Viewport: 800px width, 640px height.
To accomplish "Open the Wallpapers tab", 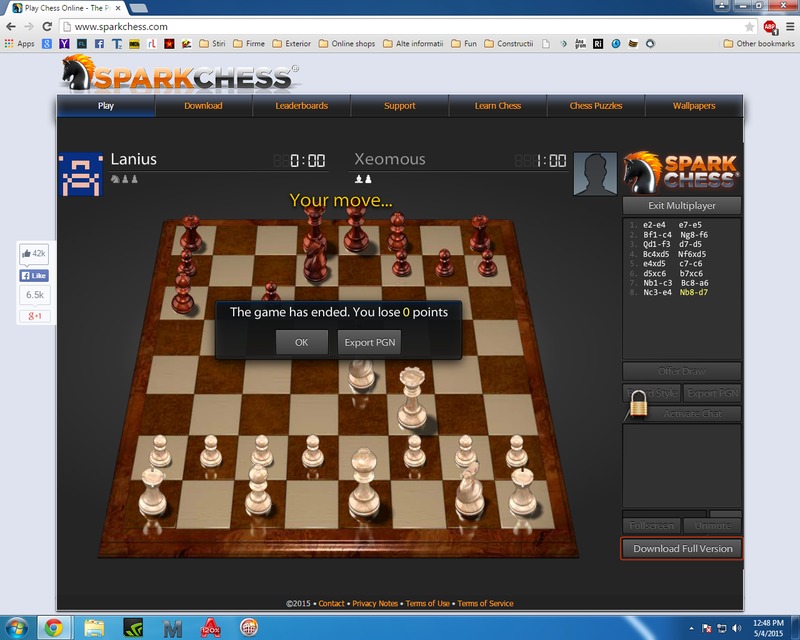I will [694, 106].
